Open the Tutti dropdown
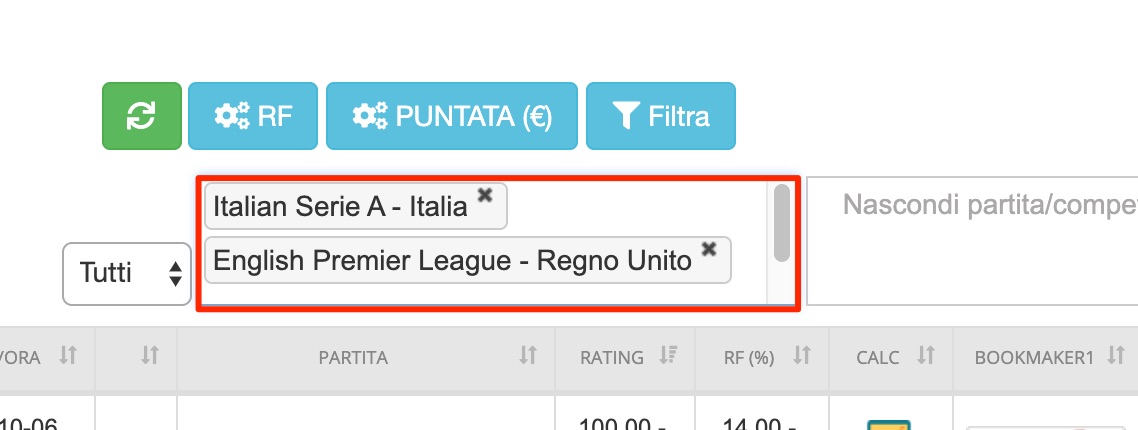Image resolution: width=1138 pixels, height=430 pixels. pos(127,274)
